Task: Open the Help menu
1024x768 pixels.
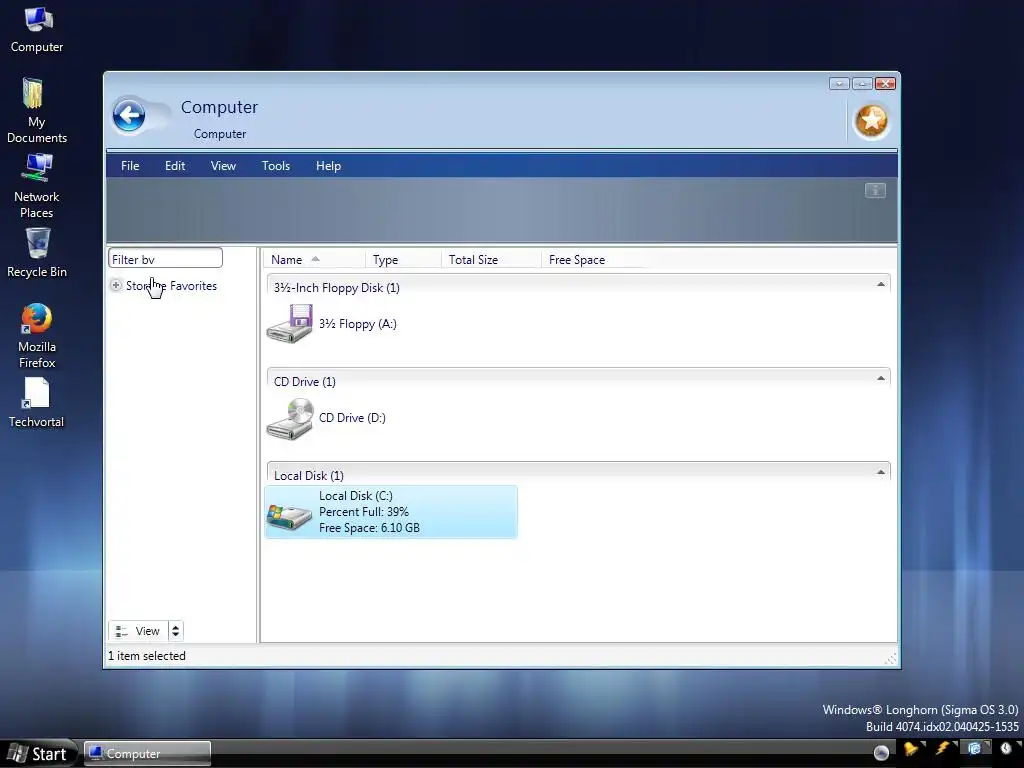Action: (x=328, y=166)
